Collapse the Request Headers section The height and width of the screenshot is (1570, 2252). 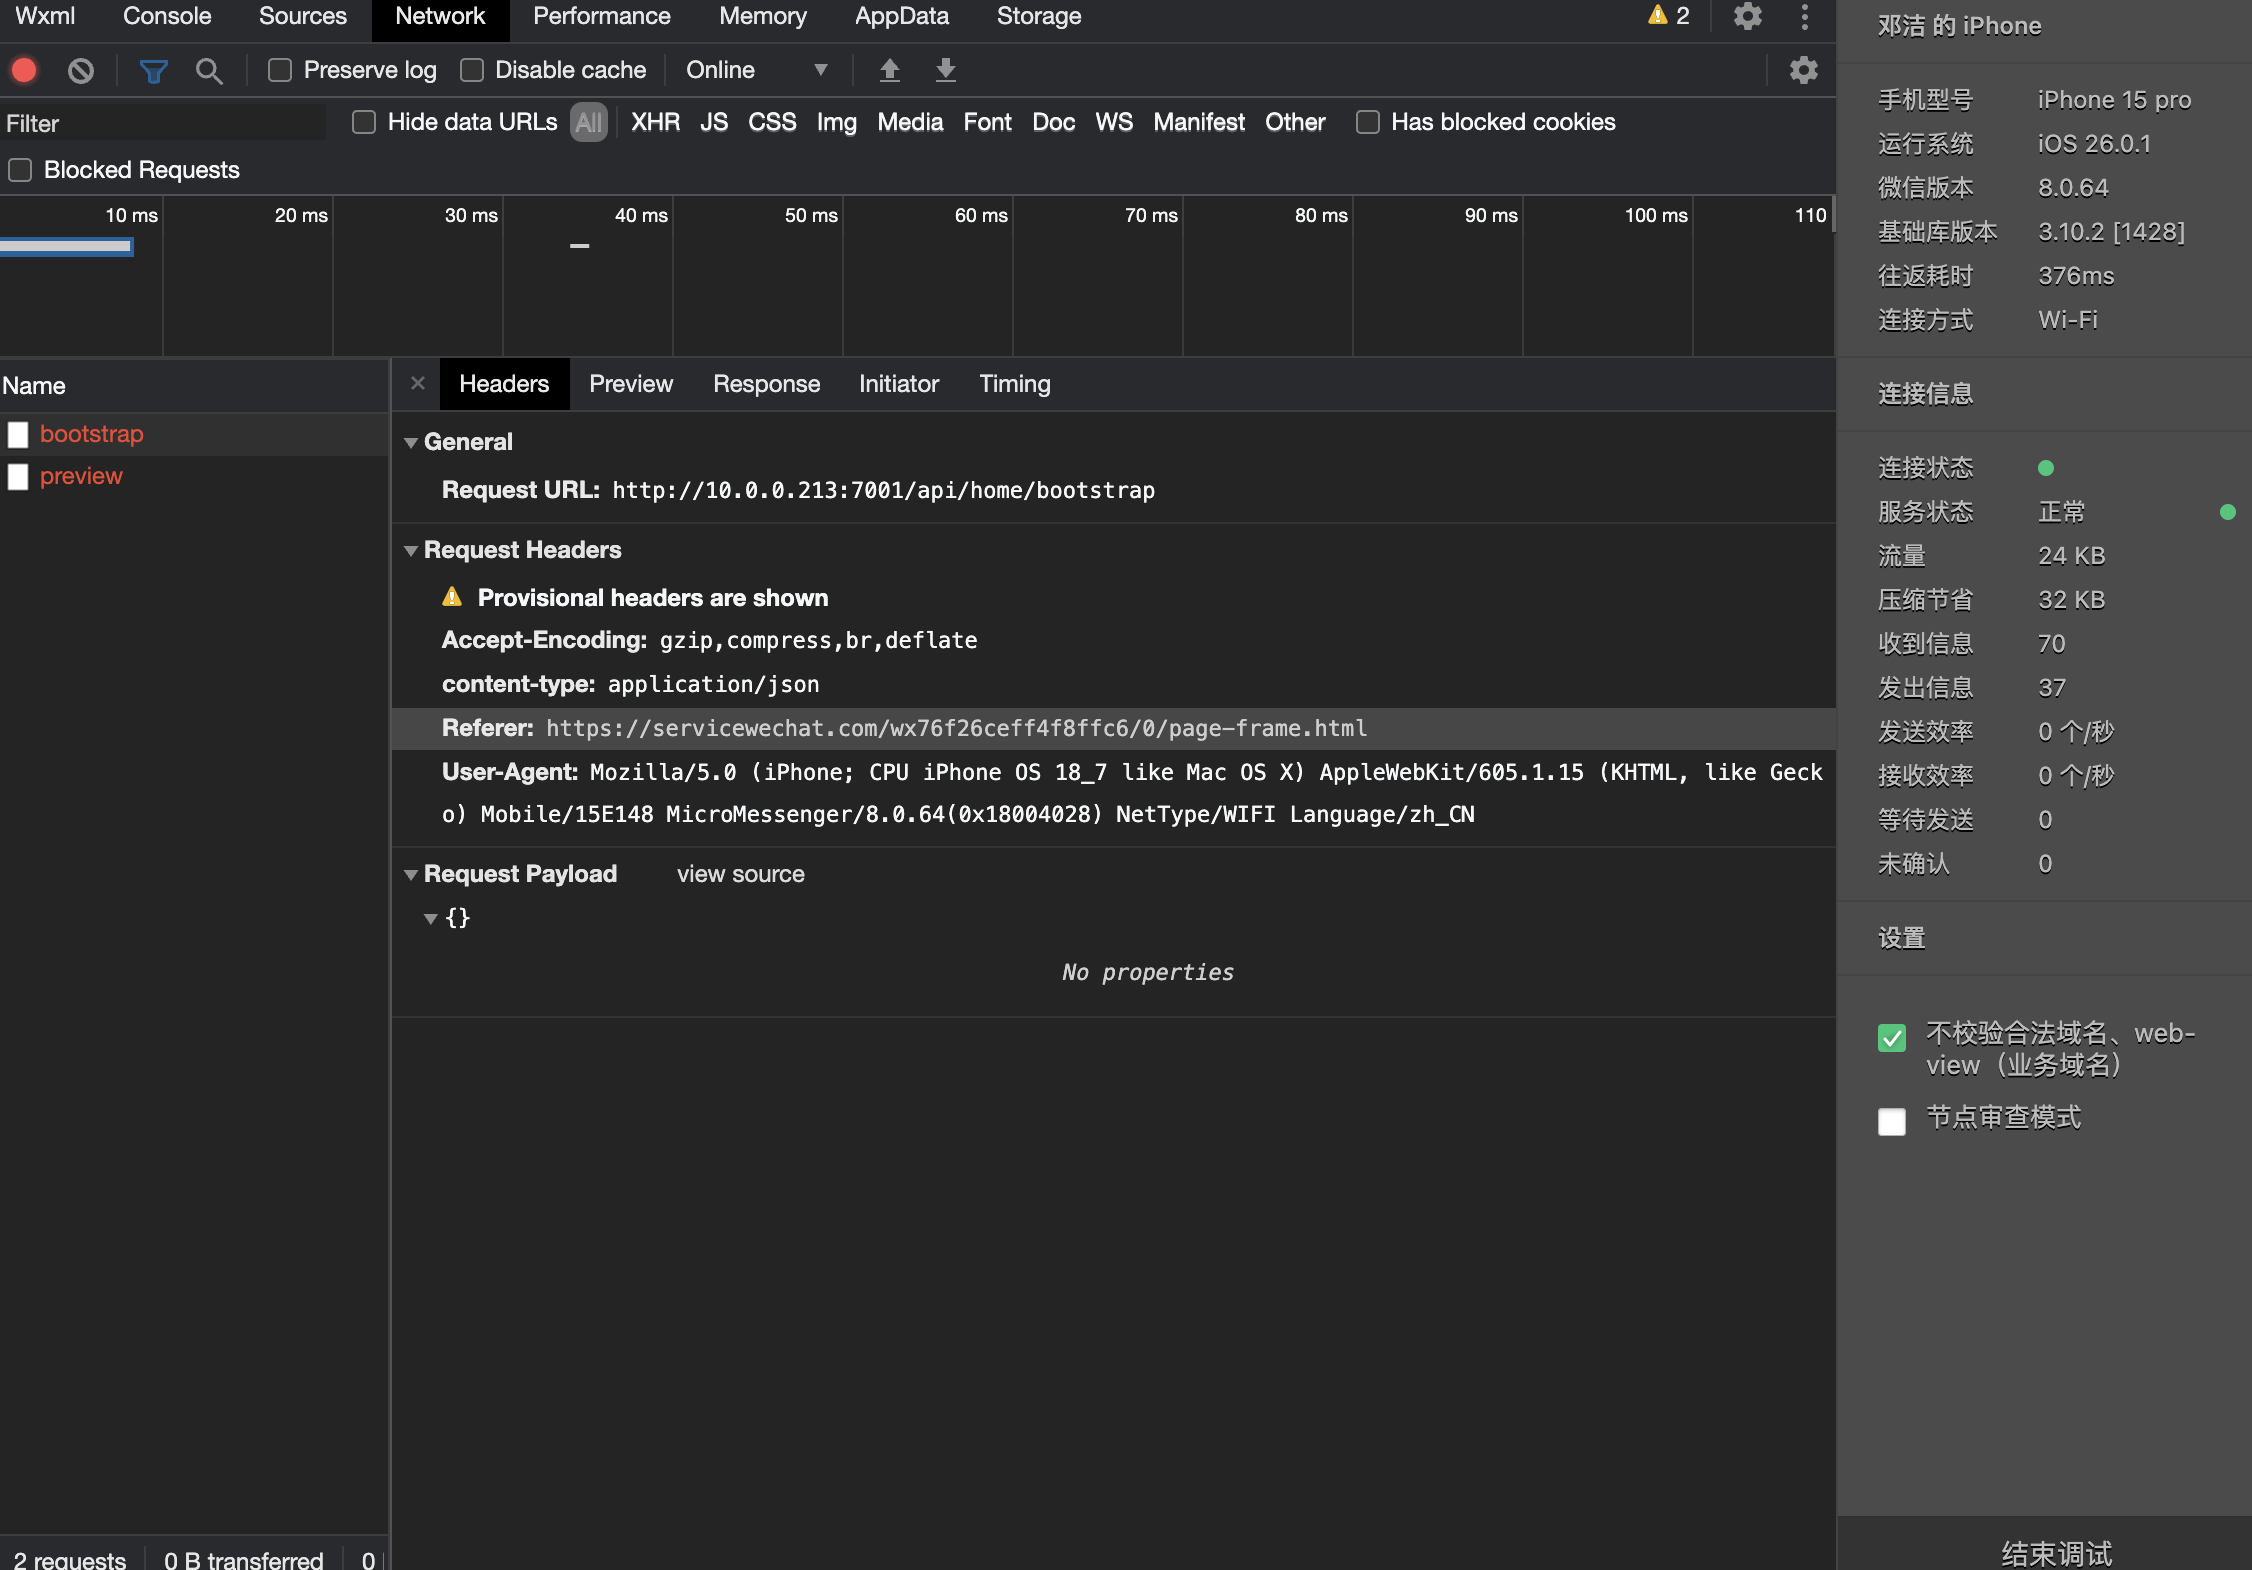[411, 550]
